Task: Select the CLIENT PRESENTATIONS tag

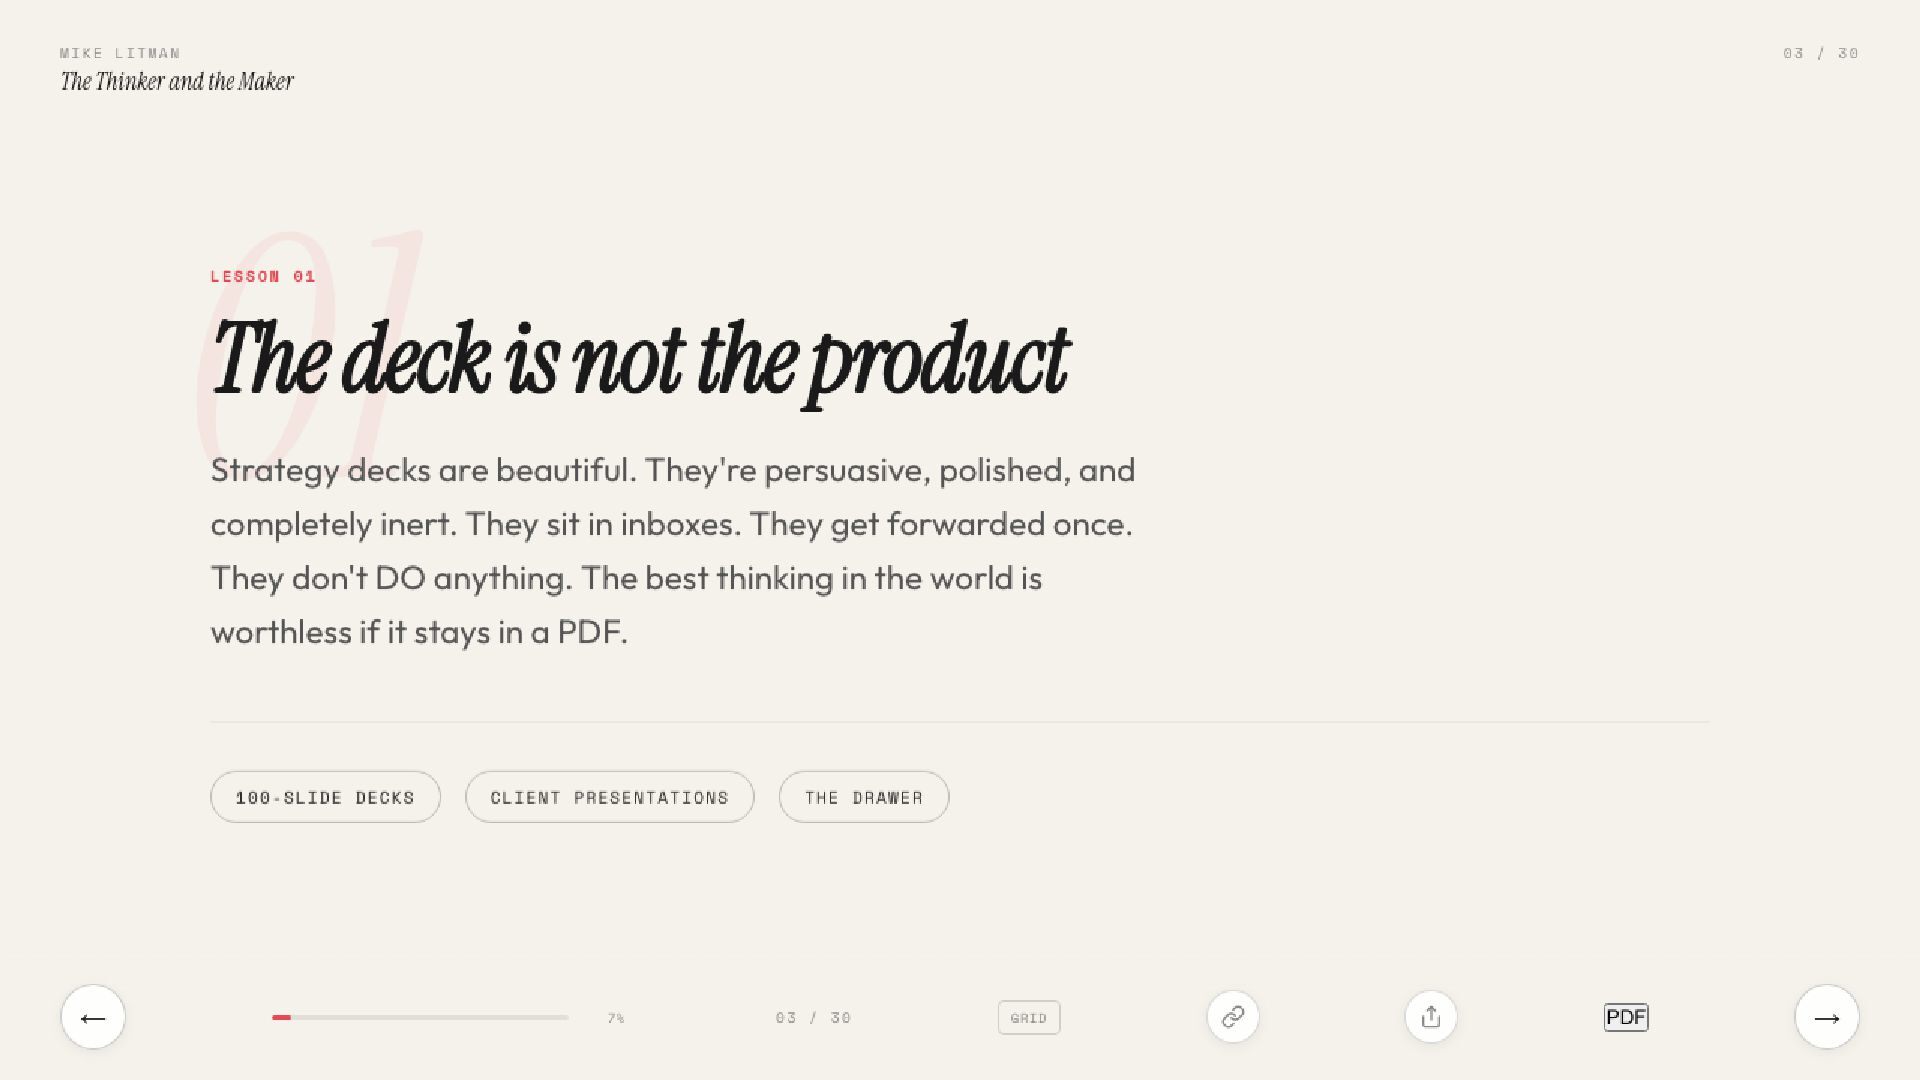Action: [x=610, y=797]
